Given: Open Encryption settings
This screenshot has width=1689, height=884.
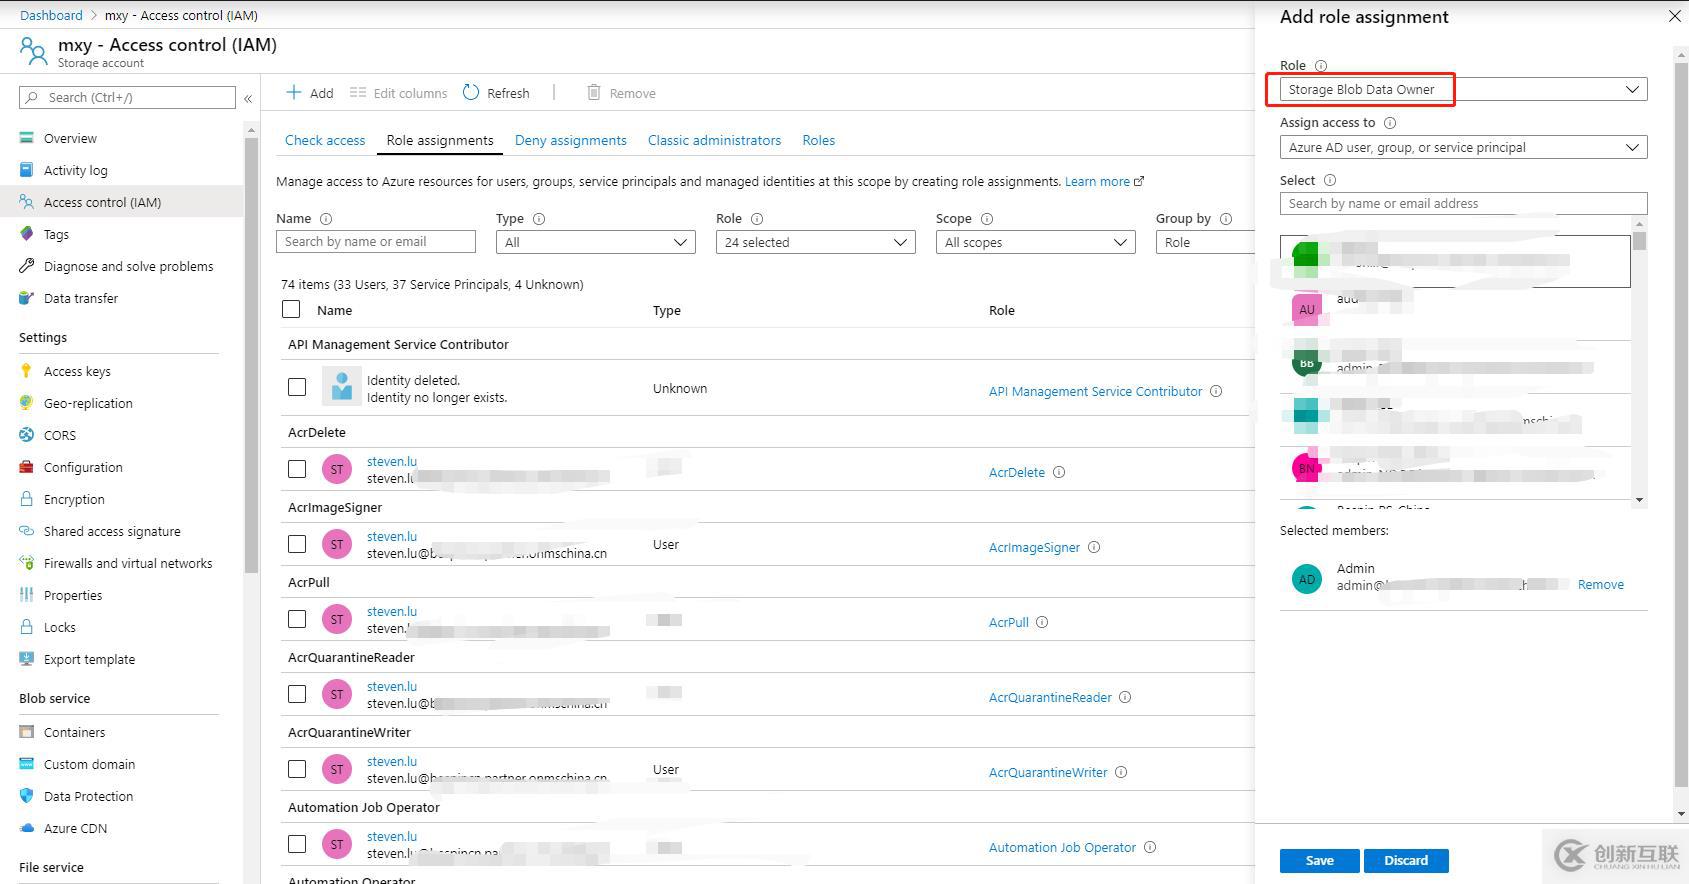Looking at the screenshot, I should tap(74, 499).
